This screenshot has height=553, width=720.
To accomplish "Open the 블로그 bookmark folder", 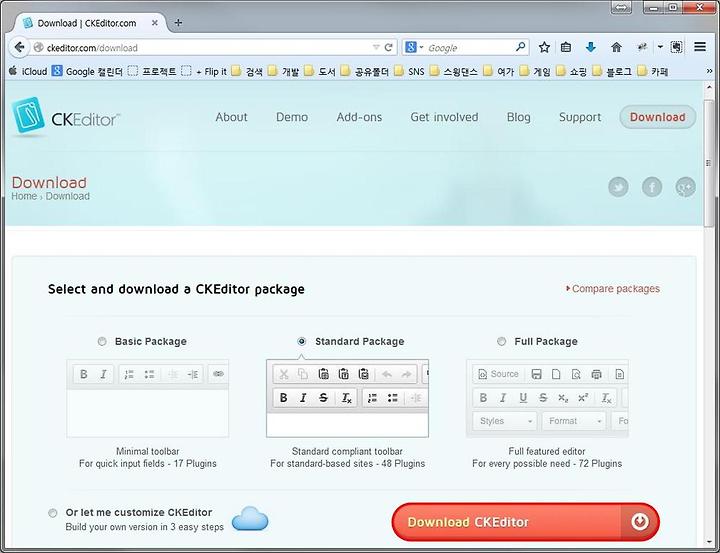I will point(612,71).
